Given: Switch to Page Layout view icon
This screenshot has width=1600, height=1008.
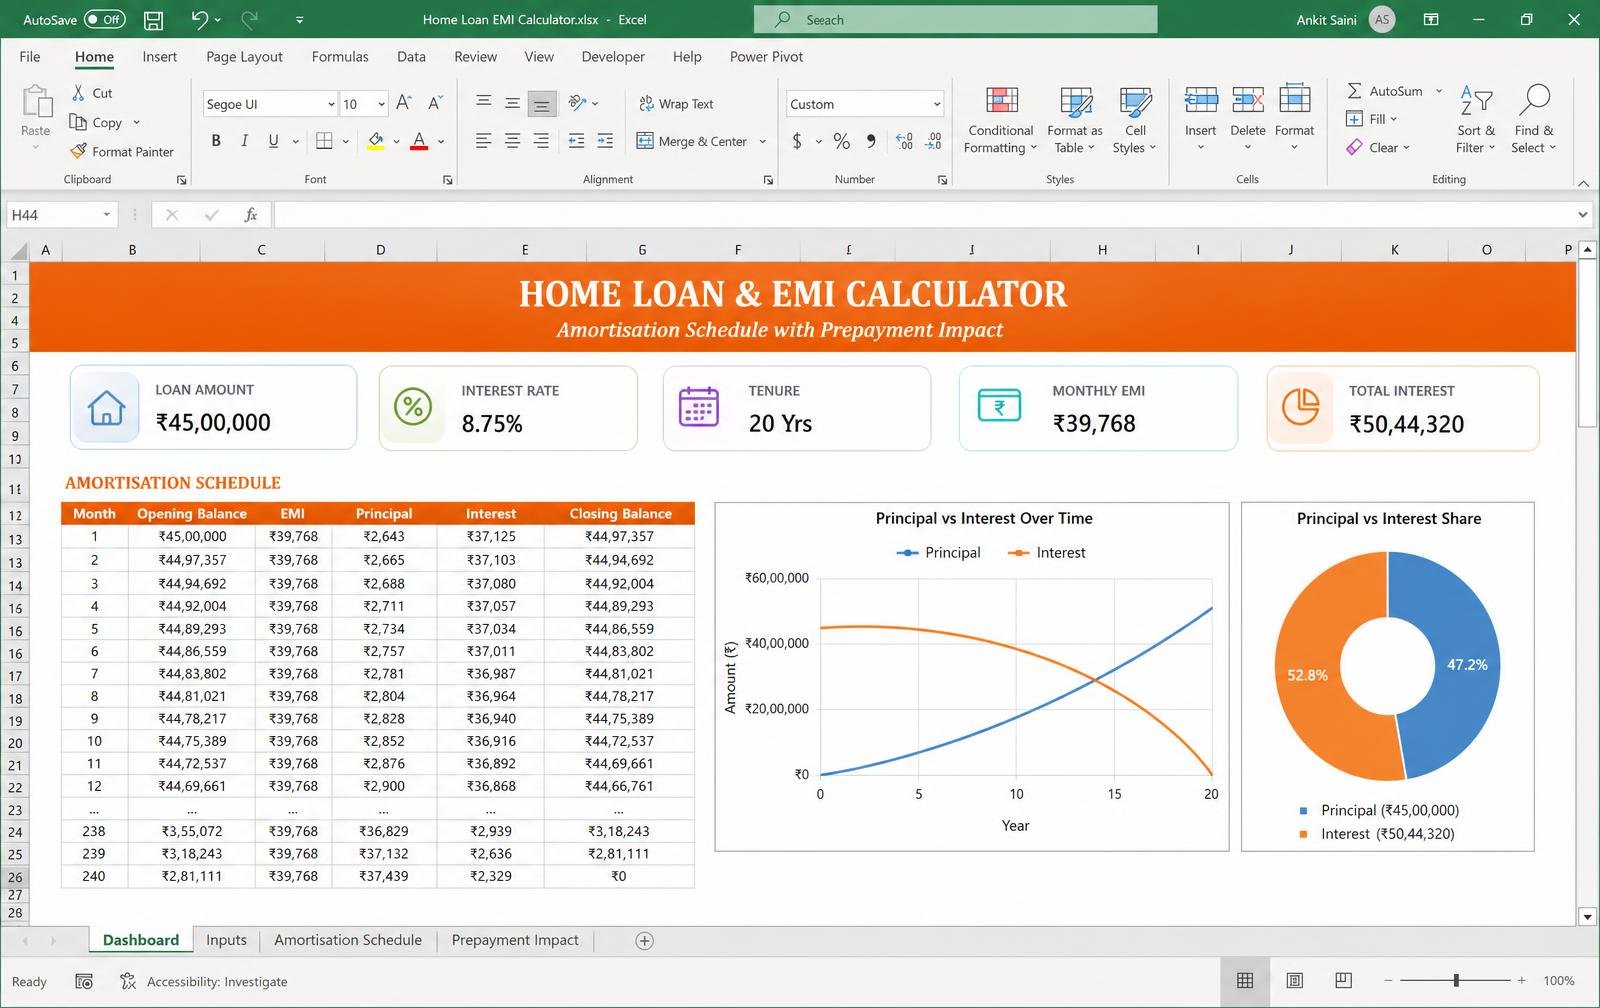Looking at the screenshot, I should (1294, 980).
